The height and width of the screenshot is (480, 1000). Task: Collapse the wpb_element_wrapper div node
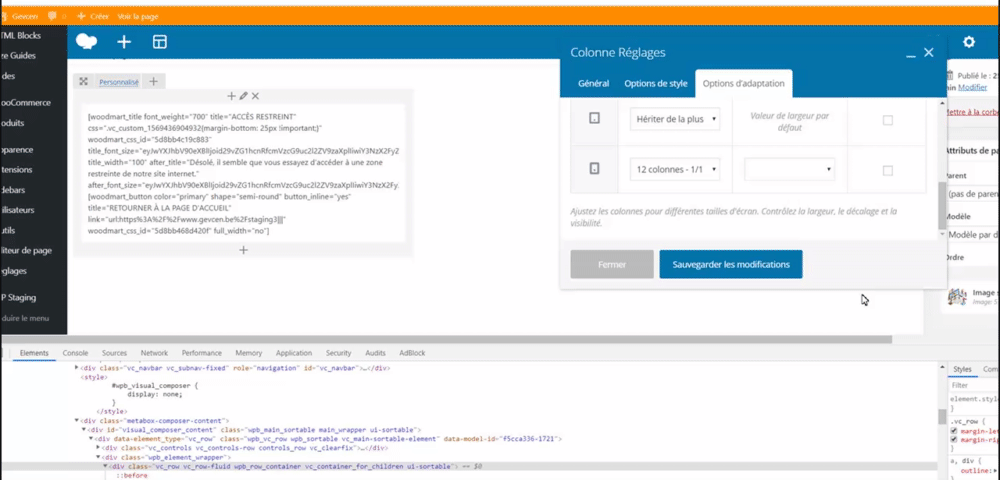98,458
